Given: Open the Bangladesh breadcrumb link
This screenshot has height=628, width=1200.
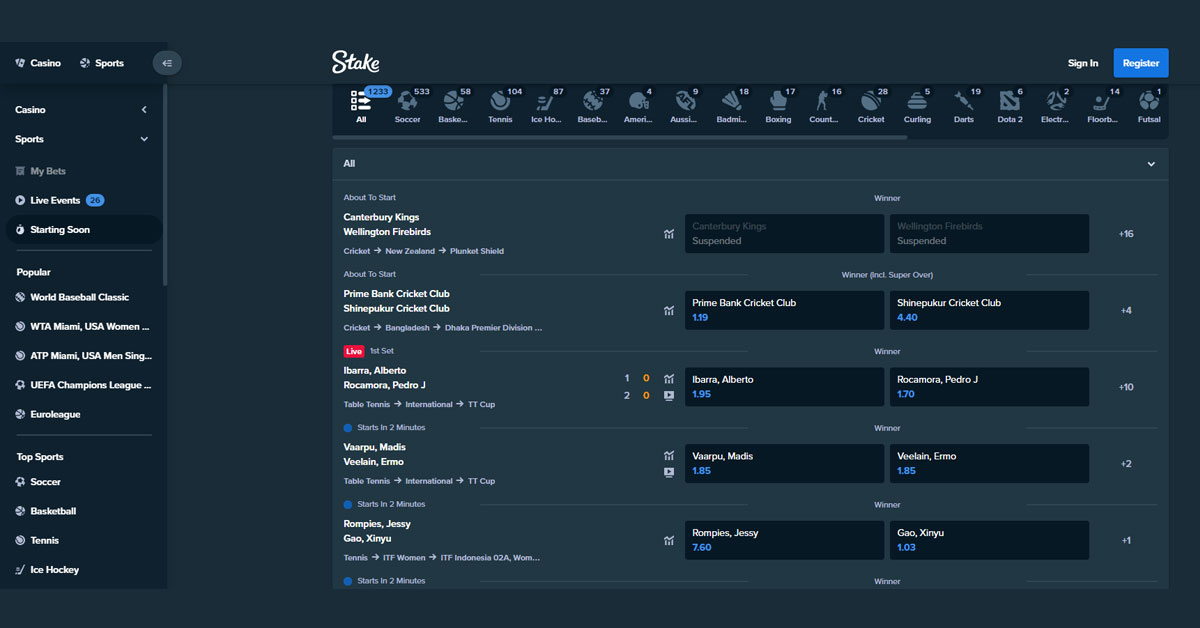Looking at the screenshot, I should (x=407, y=328).
